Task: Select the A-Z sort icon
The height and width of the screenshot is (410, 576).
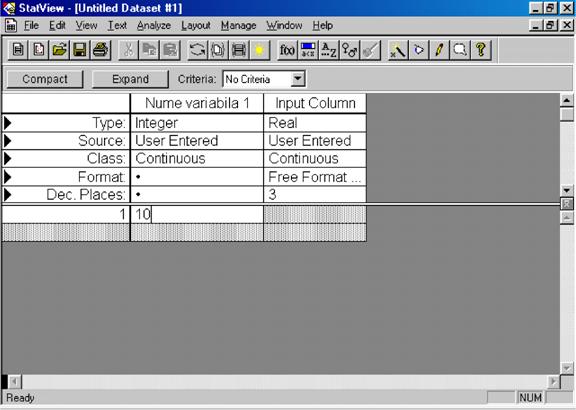Action: pos(328,50)
